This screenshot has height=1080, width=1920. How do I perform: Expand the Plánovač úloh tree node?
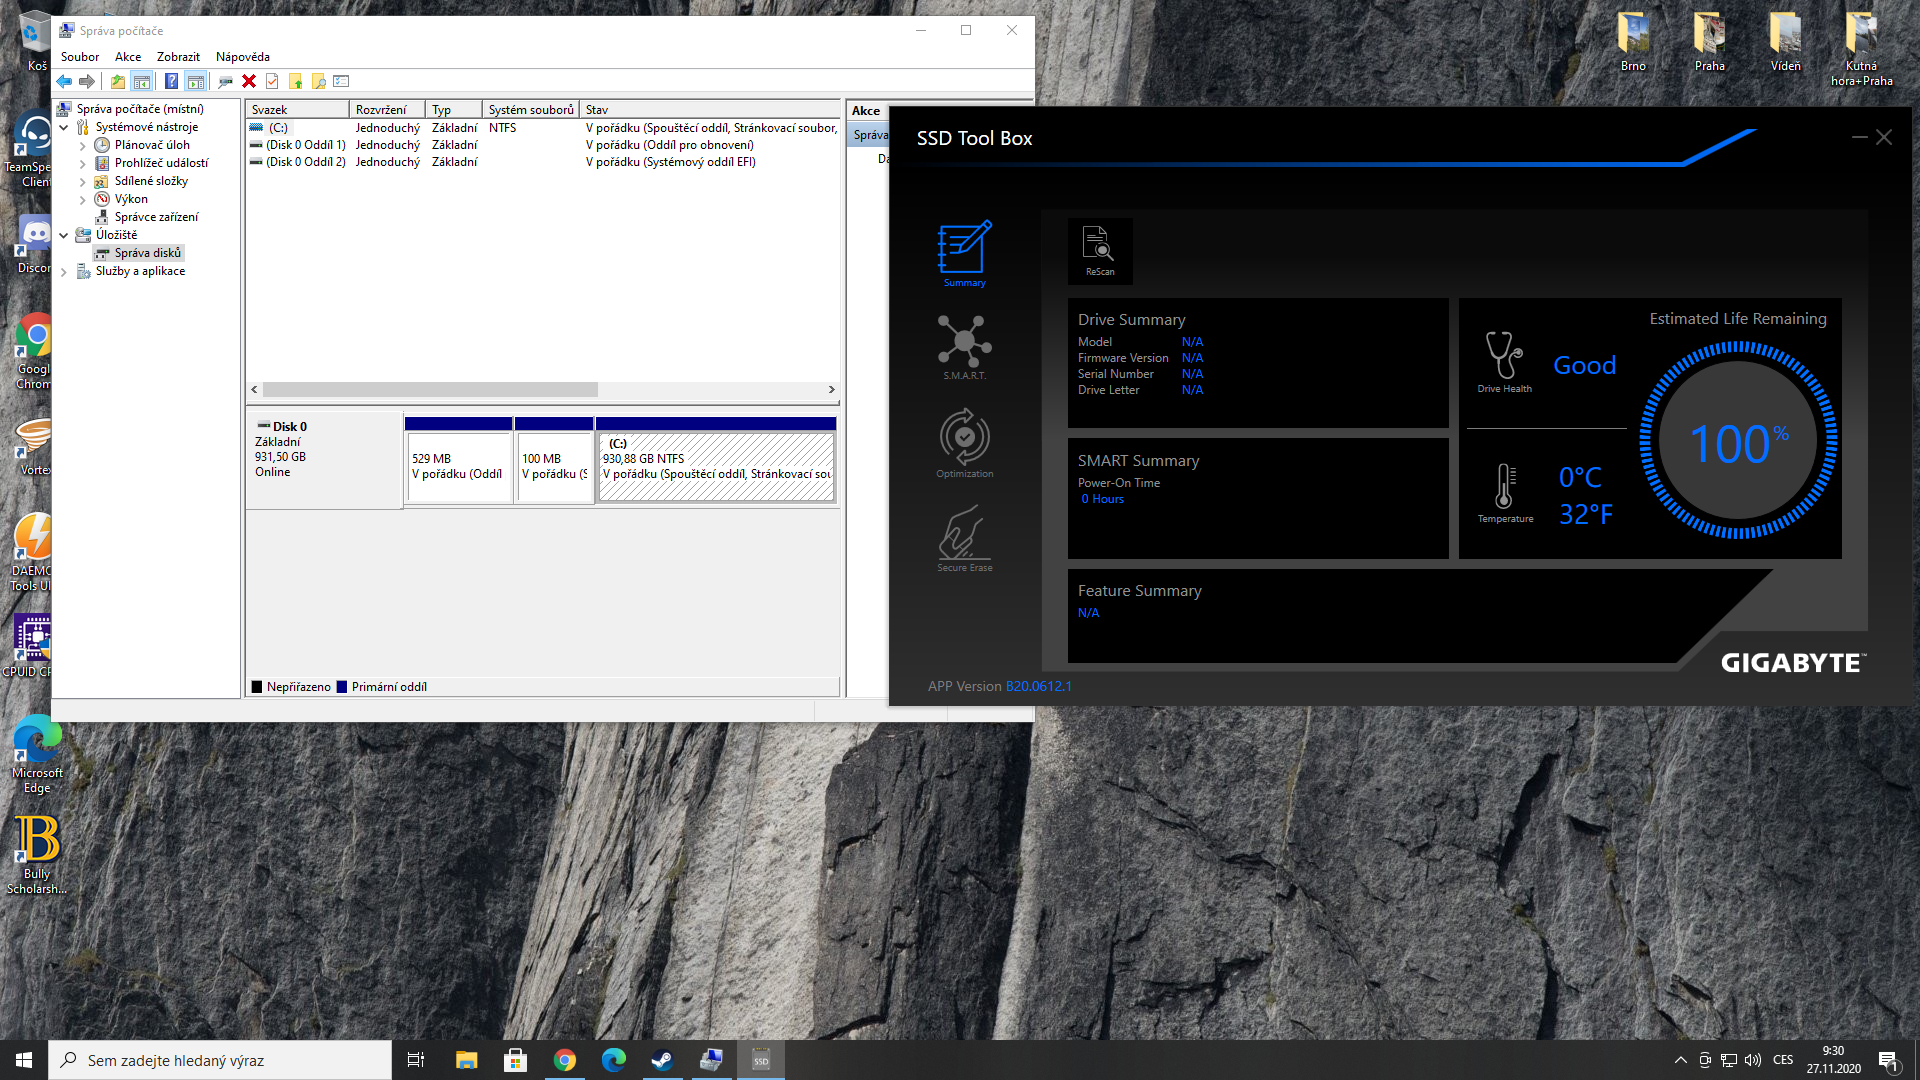coord(82,146)
